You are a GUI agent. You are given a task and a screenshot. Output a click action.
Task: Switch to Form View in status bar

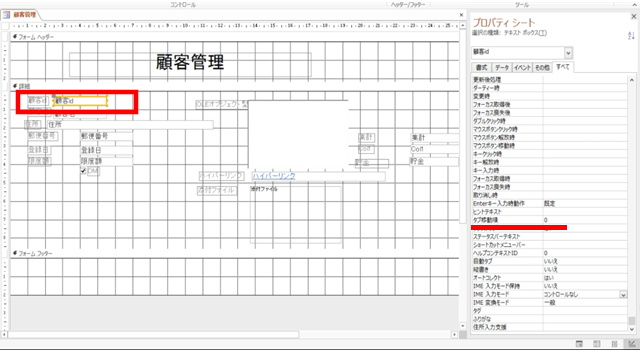click(x=579, y=344)
